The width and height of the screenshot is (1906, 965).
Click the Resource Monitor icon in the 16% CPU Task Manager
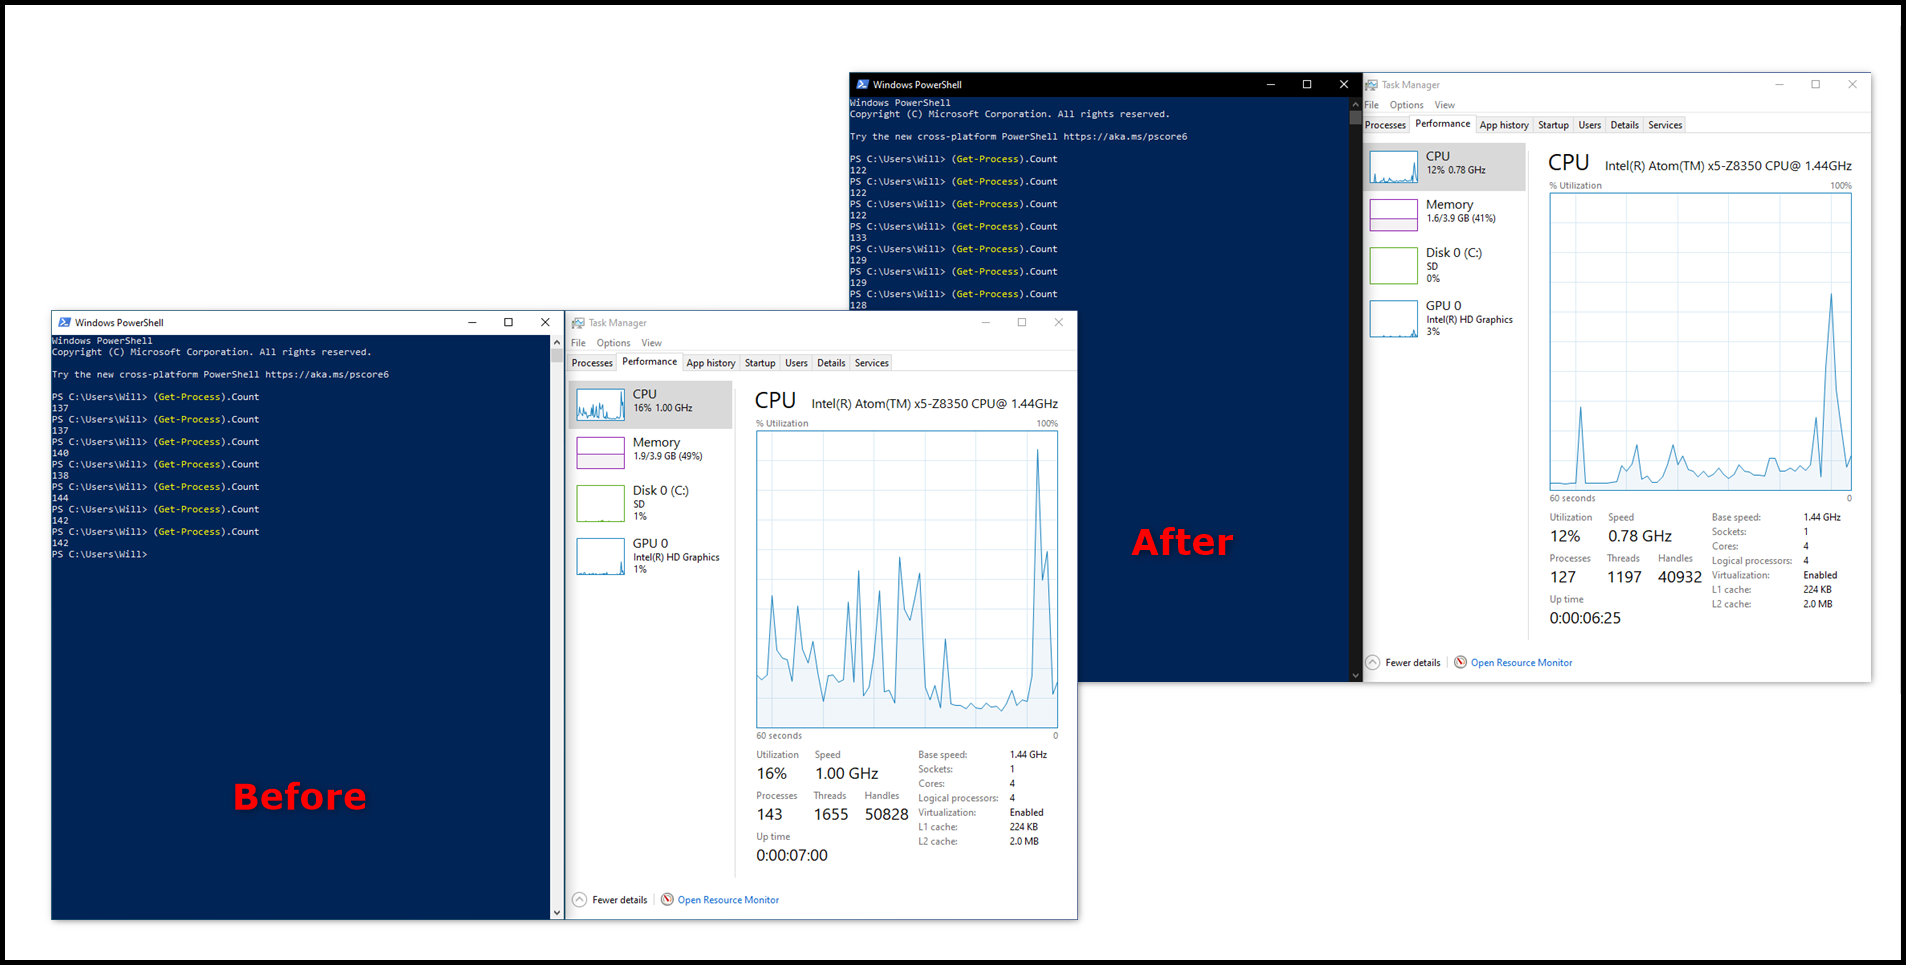[x=667, y=899]
